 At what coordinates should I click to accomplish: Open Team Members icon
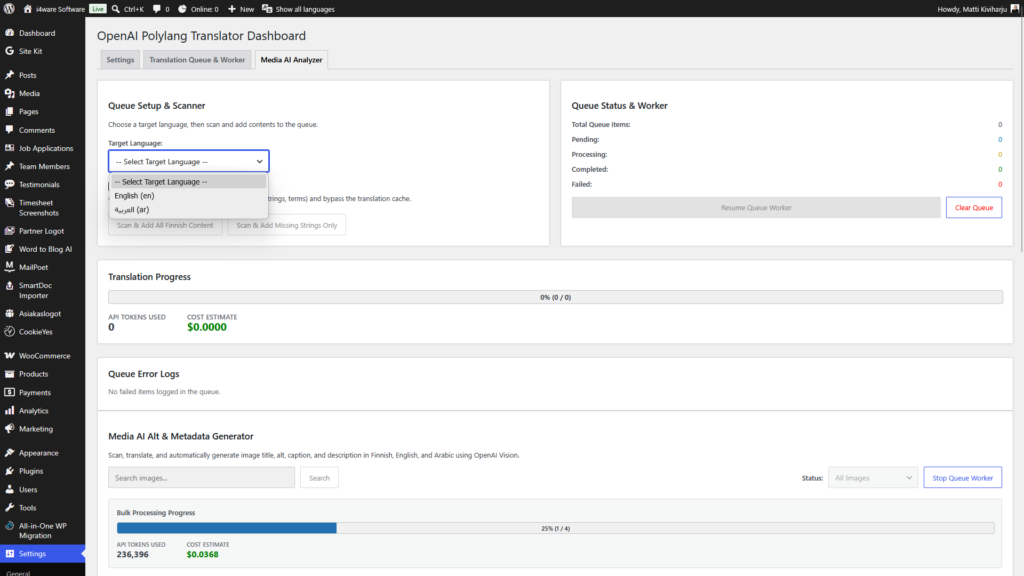coord(9,167)
